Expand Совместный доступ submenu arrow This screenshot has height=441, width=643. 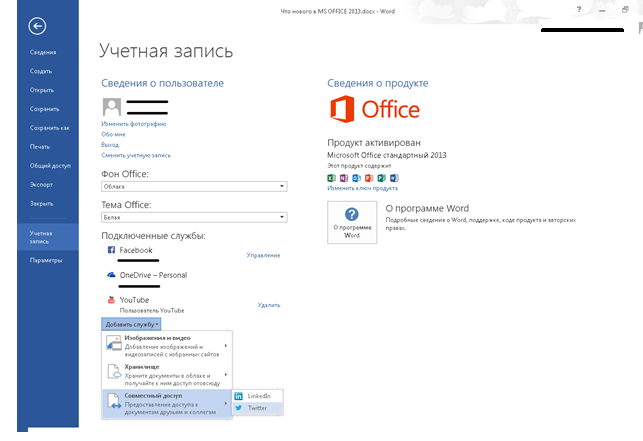click(x=226, y=404)
